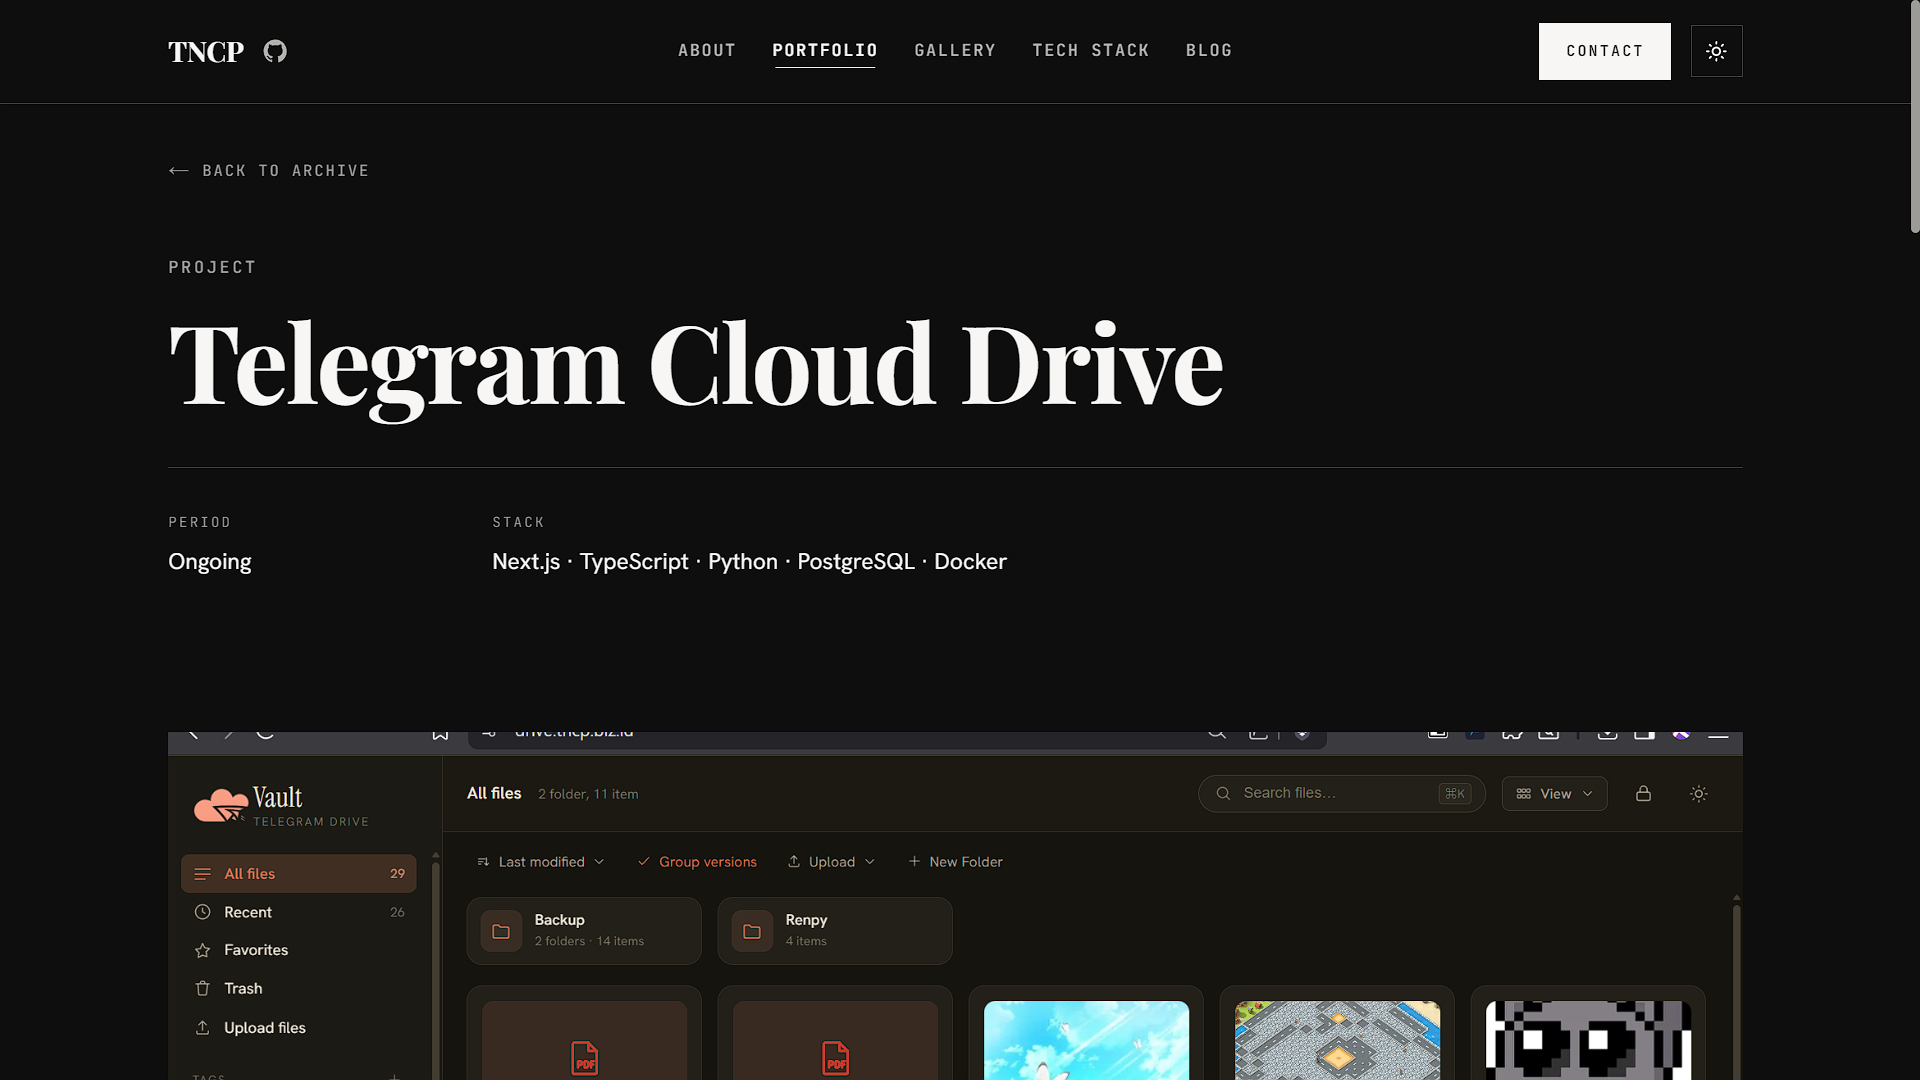1920x1080 pixels.
Task: Toggle the light/dark theme sun button in site header
Action: tap(1716, 51)
